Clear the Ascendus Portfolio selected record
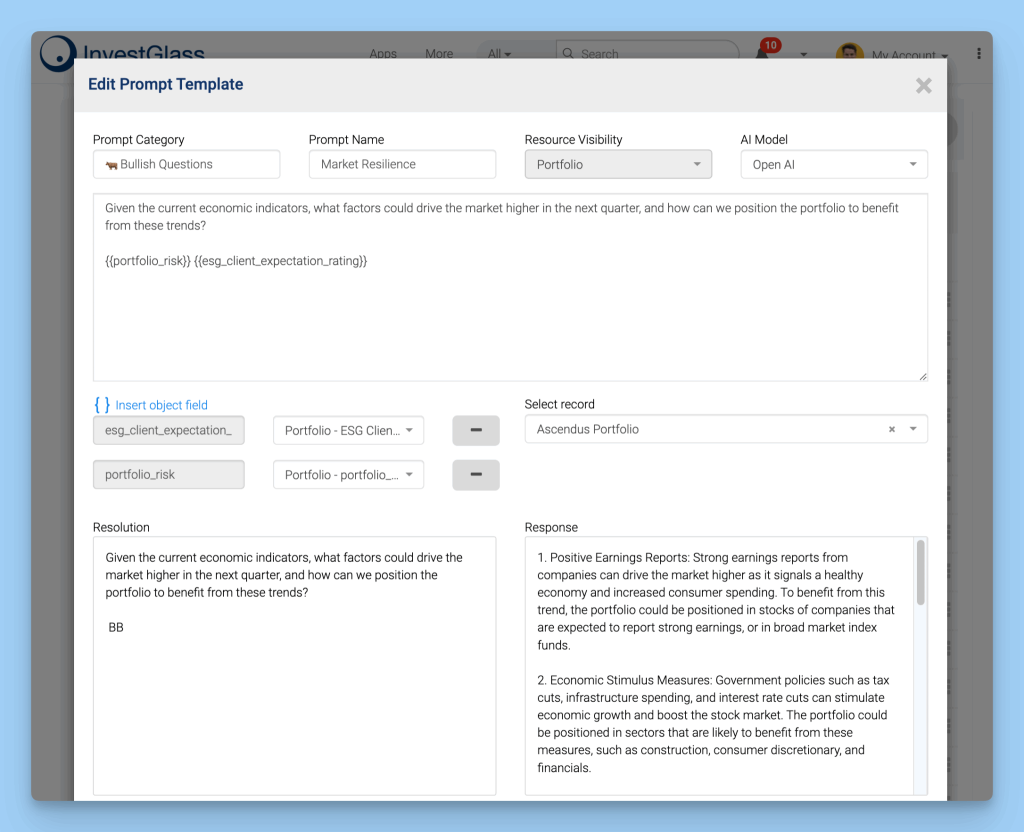Viewport: 1024px width, 832px height. [x=892, y=429]
